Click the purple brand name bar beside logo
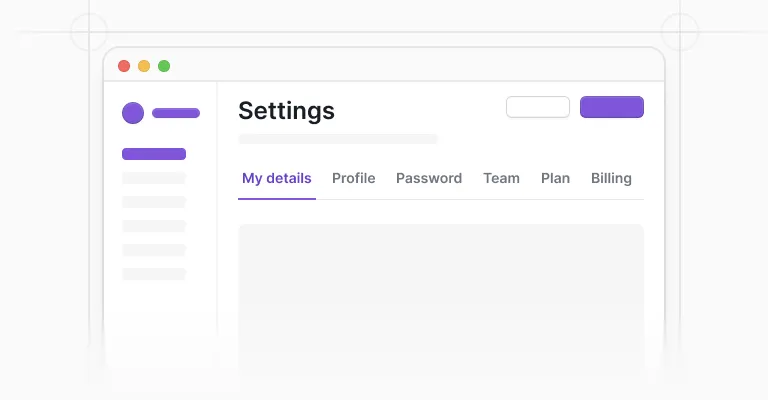 click(176, 113)
